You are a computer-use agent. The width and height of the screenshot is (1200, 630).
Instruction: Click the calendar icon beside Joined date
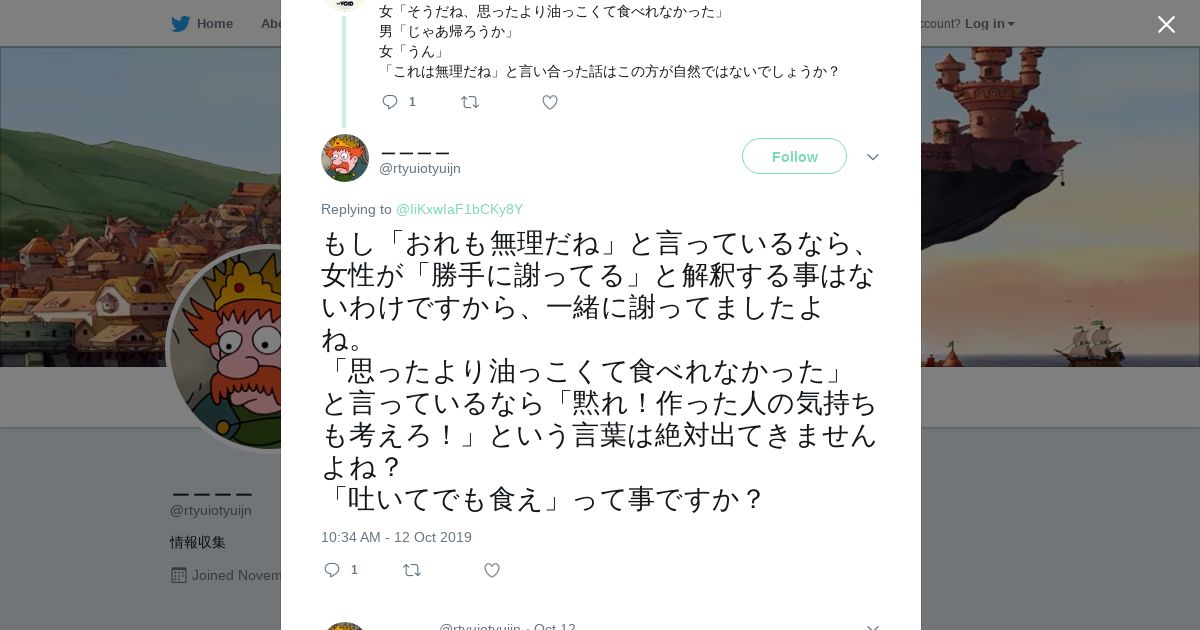pyautogui.click(x=179, y=575)
